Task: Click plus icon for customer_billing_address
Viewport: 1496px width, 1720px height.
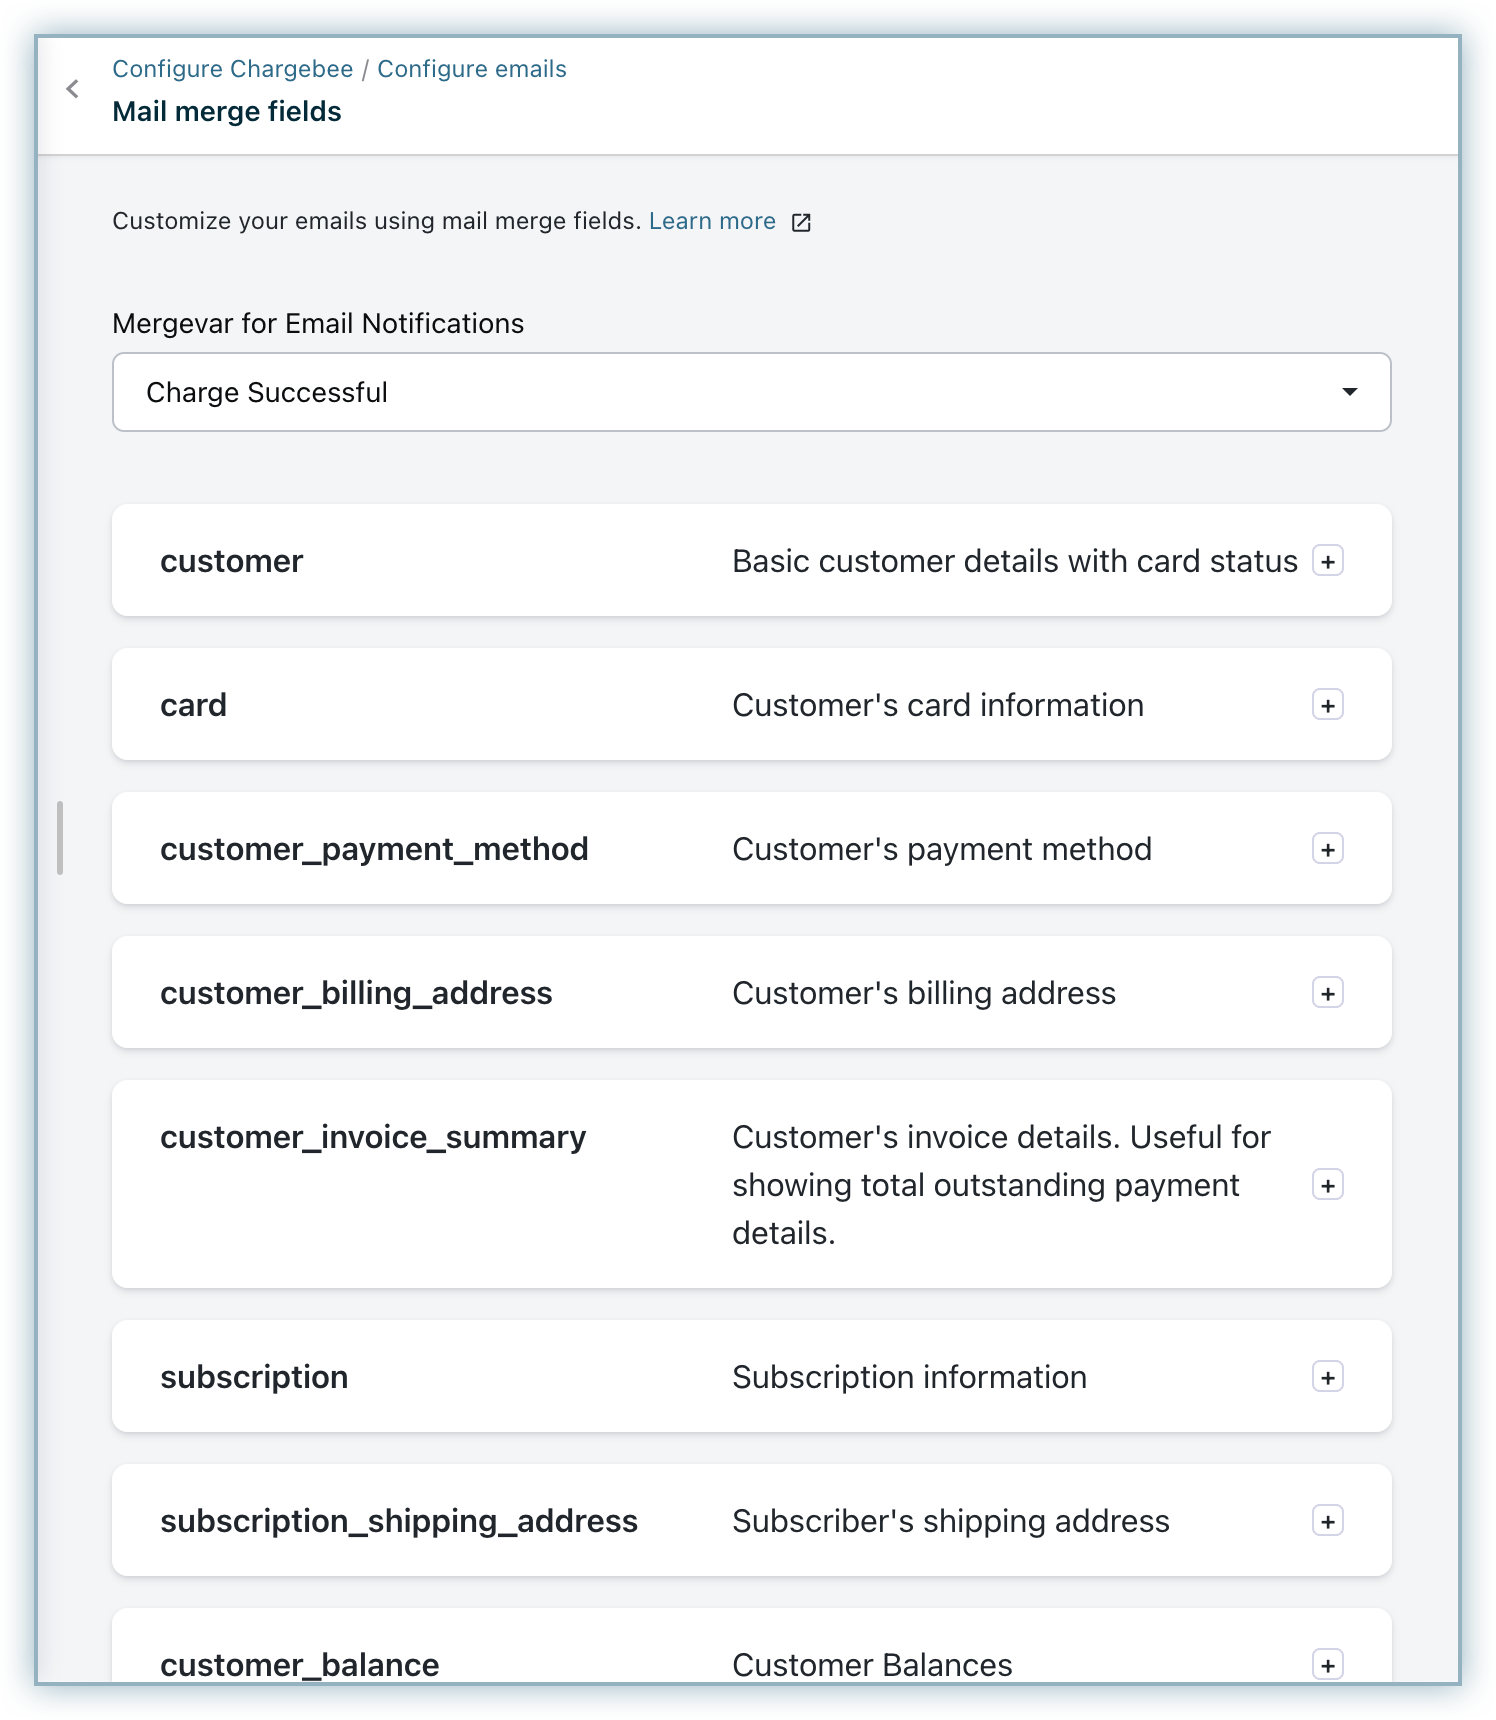Action: (x=1328, y=993)
